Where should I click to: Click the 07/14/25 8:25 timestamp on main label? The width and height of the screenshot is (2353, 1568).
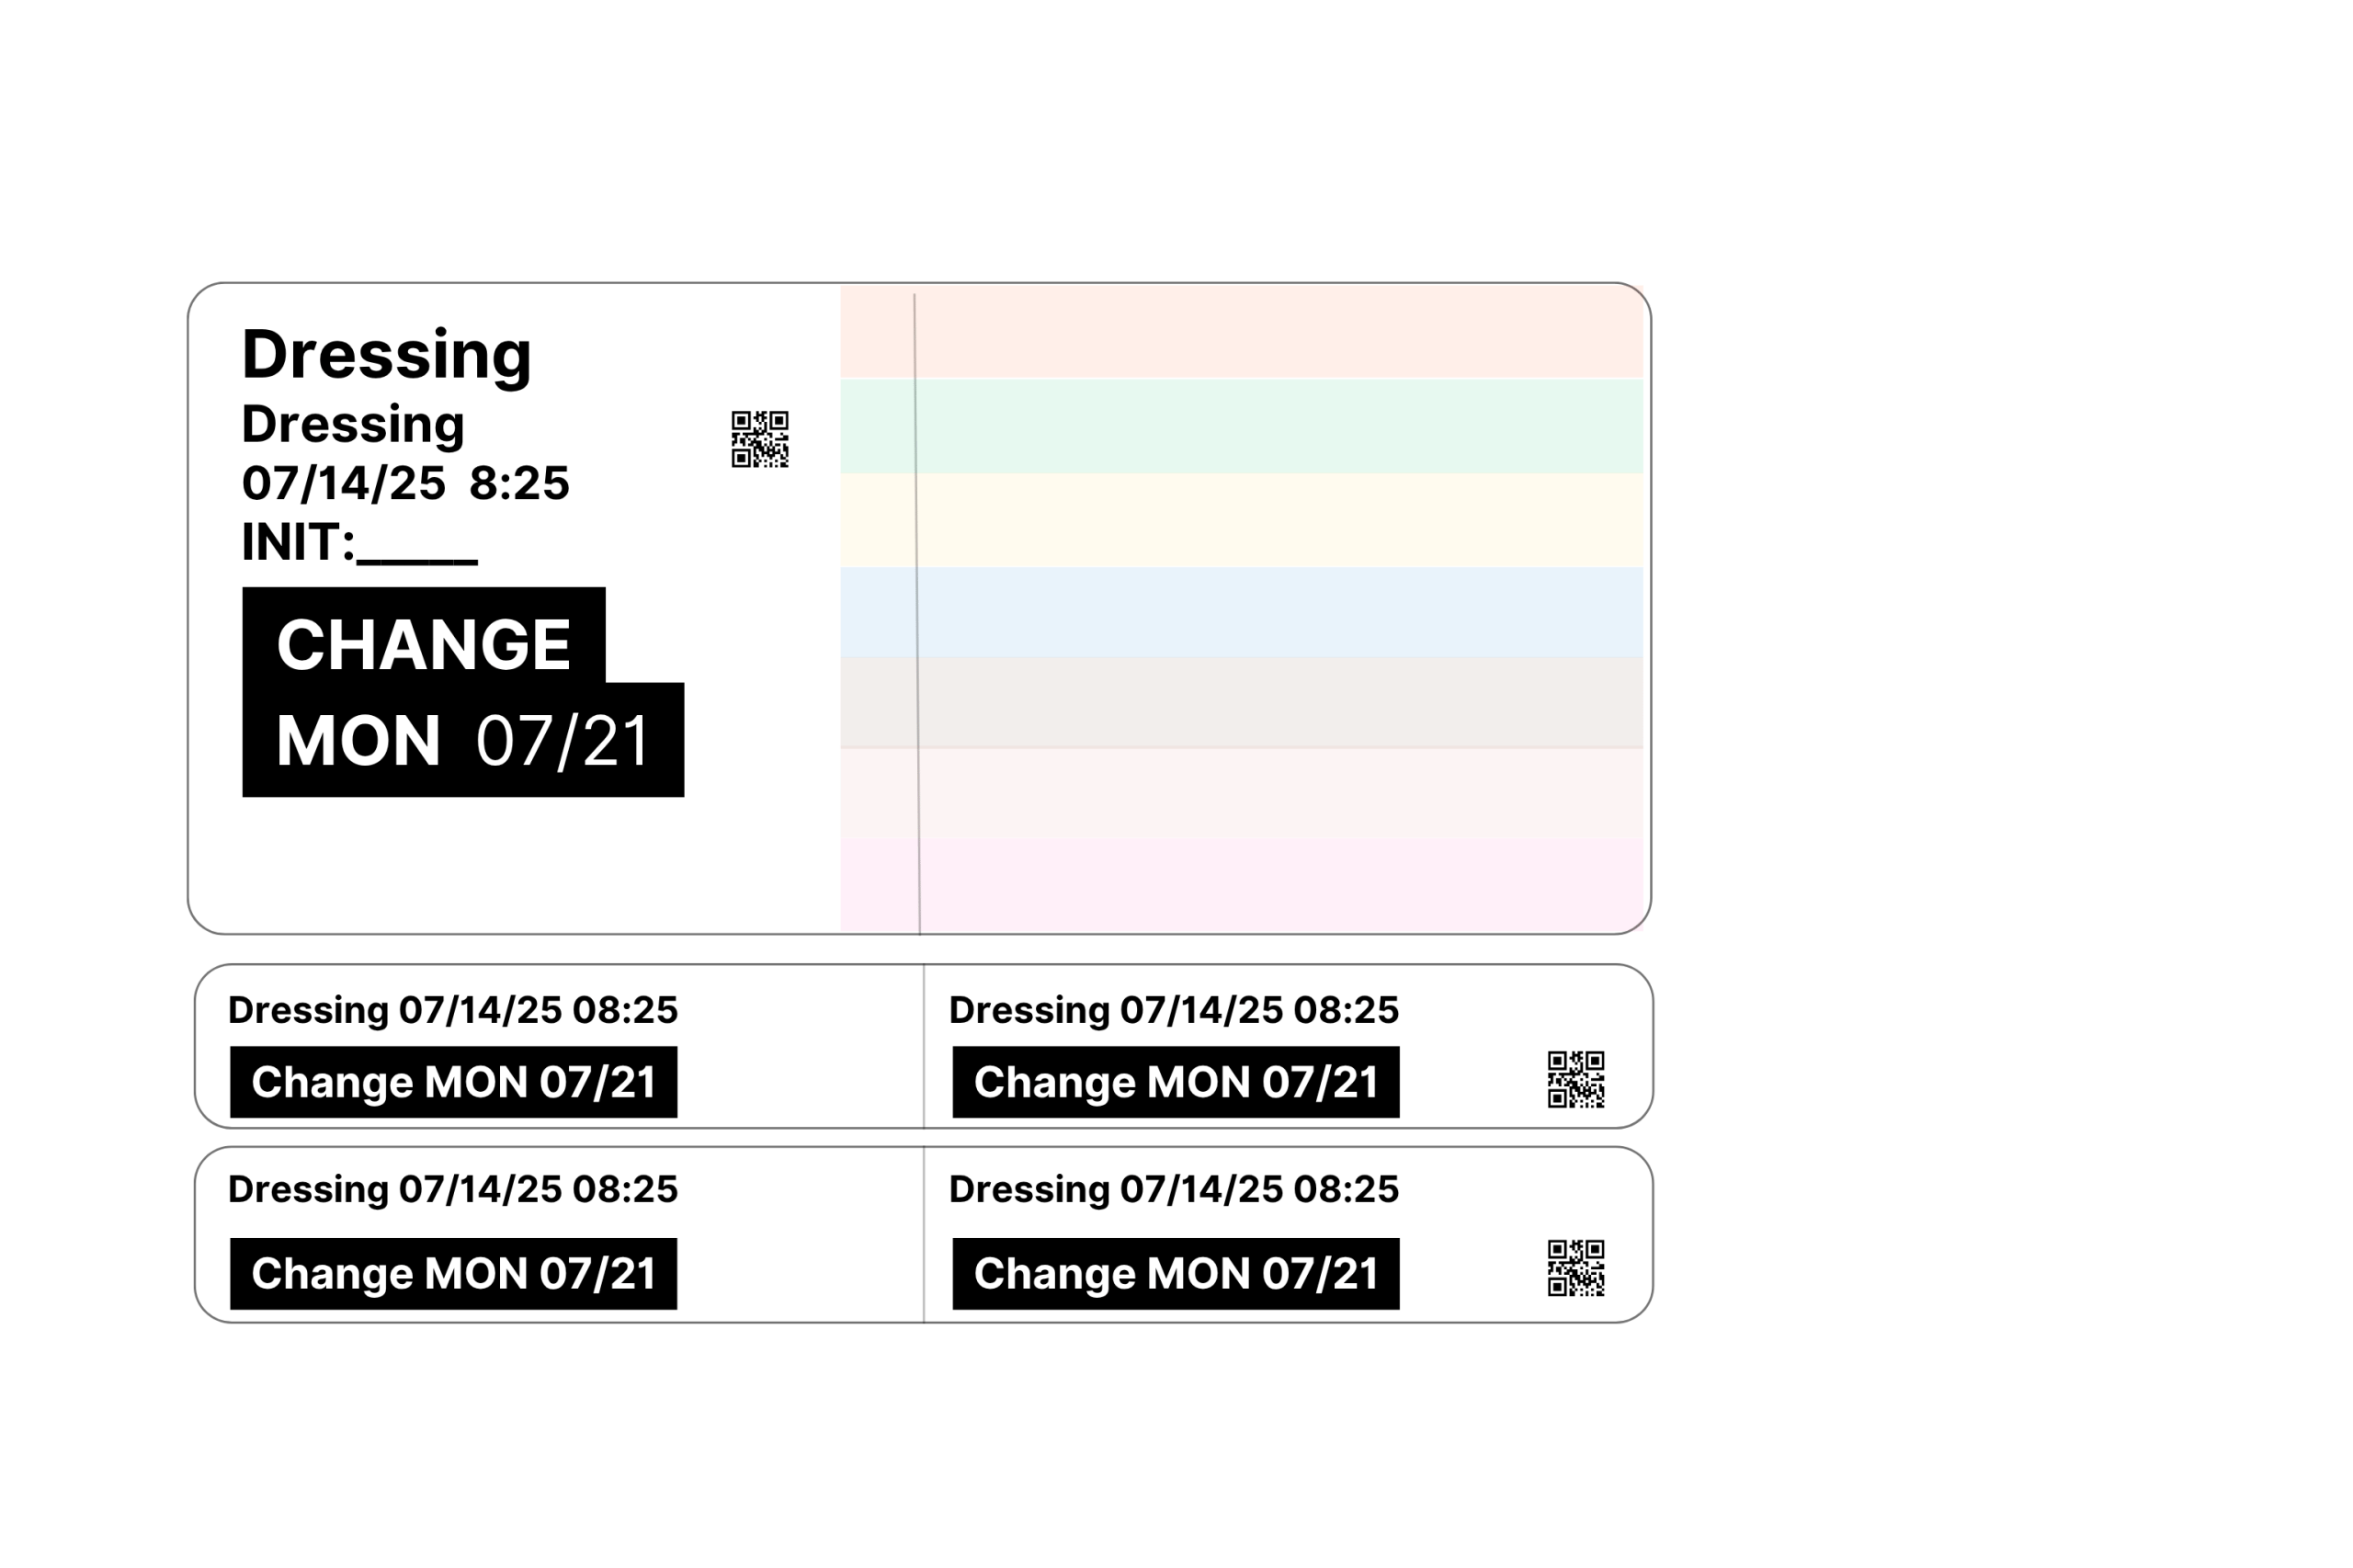[x=405, y=484]
